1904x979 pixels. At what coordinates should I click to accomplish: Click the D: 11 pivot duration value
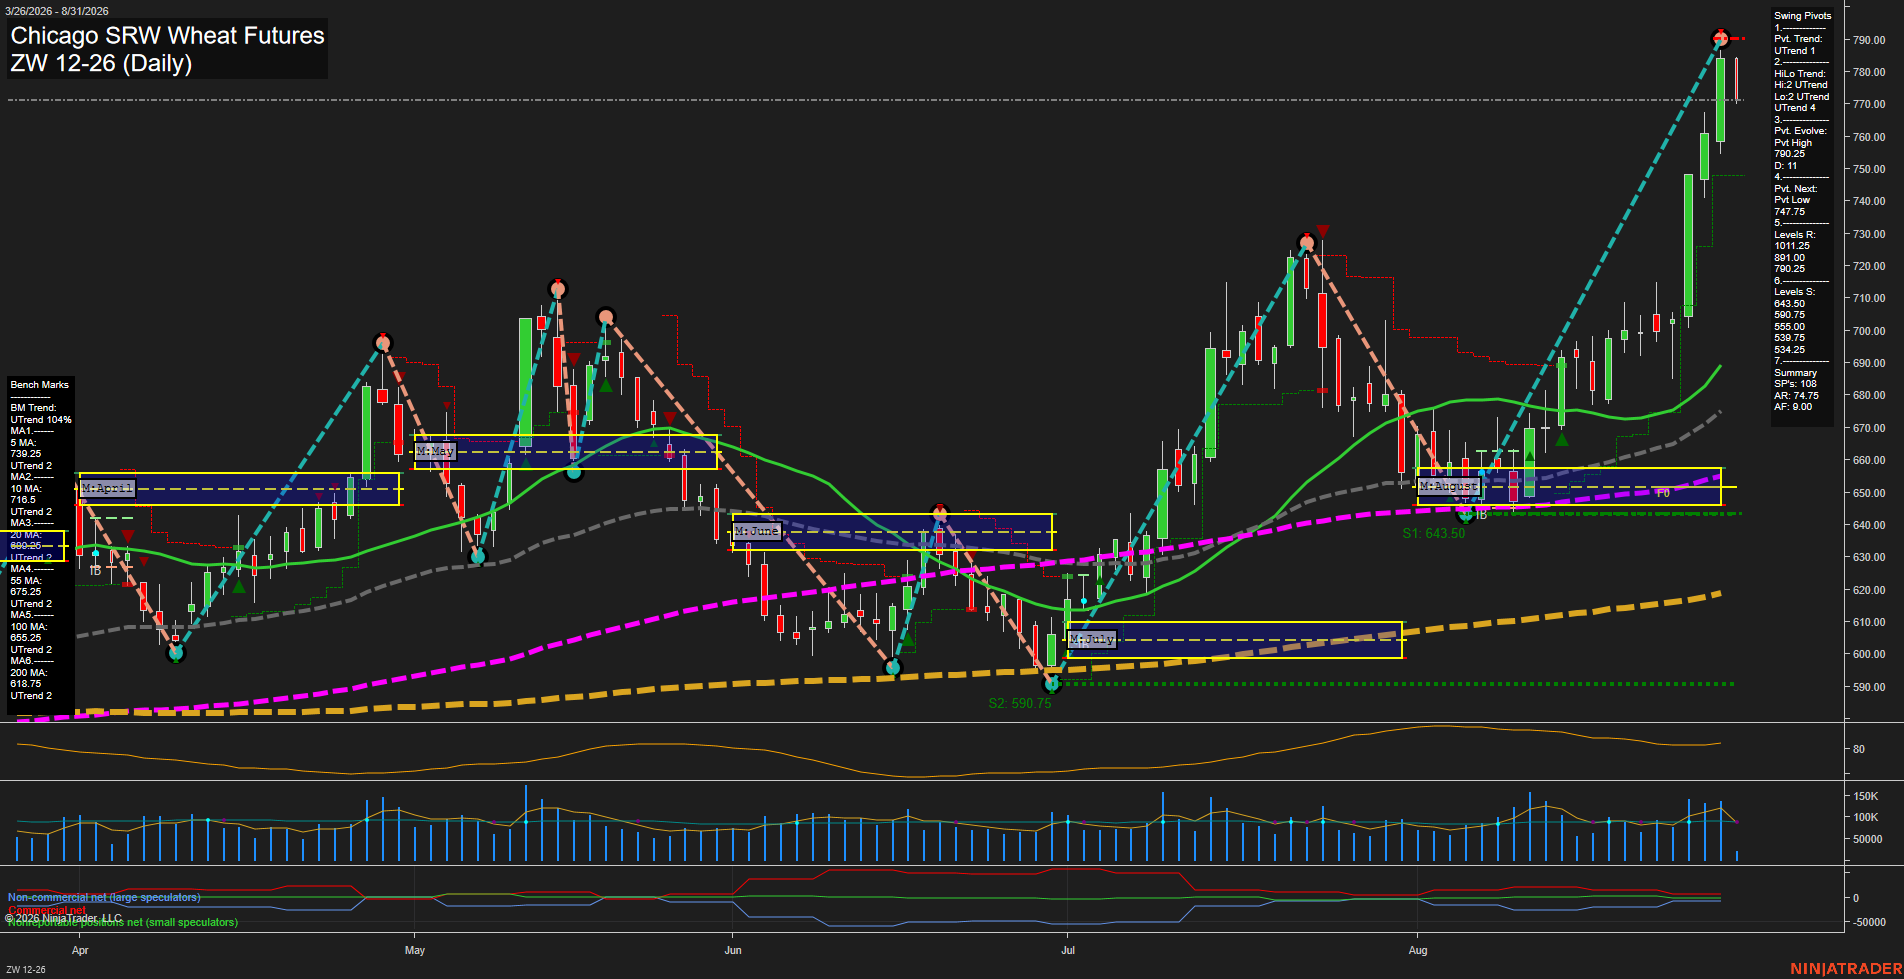pos(1786,166)
